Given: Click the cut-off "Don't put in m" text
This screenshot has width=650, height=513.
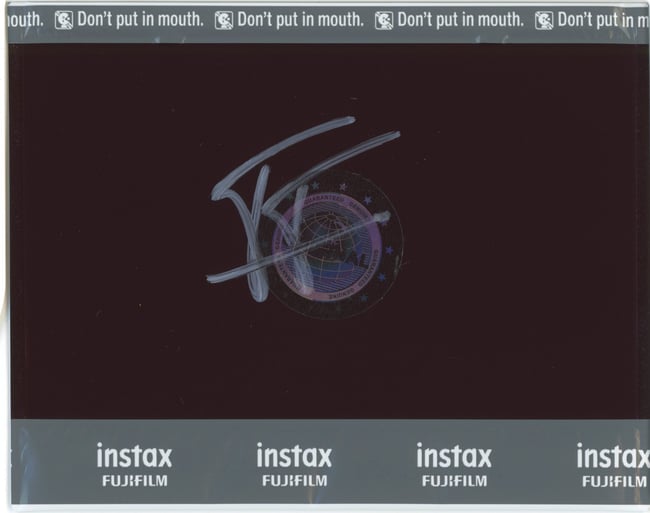Looking at the screenshot, I should point(602,20).
